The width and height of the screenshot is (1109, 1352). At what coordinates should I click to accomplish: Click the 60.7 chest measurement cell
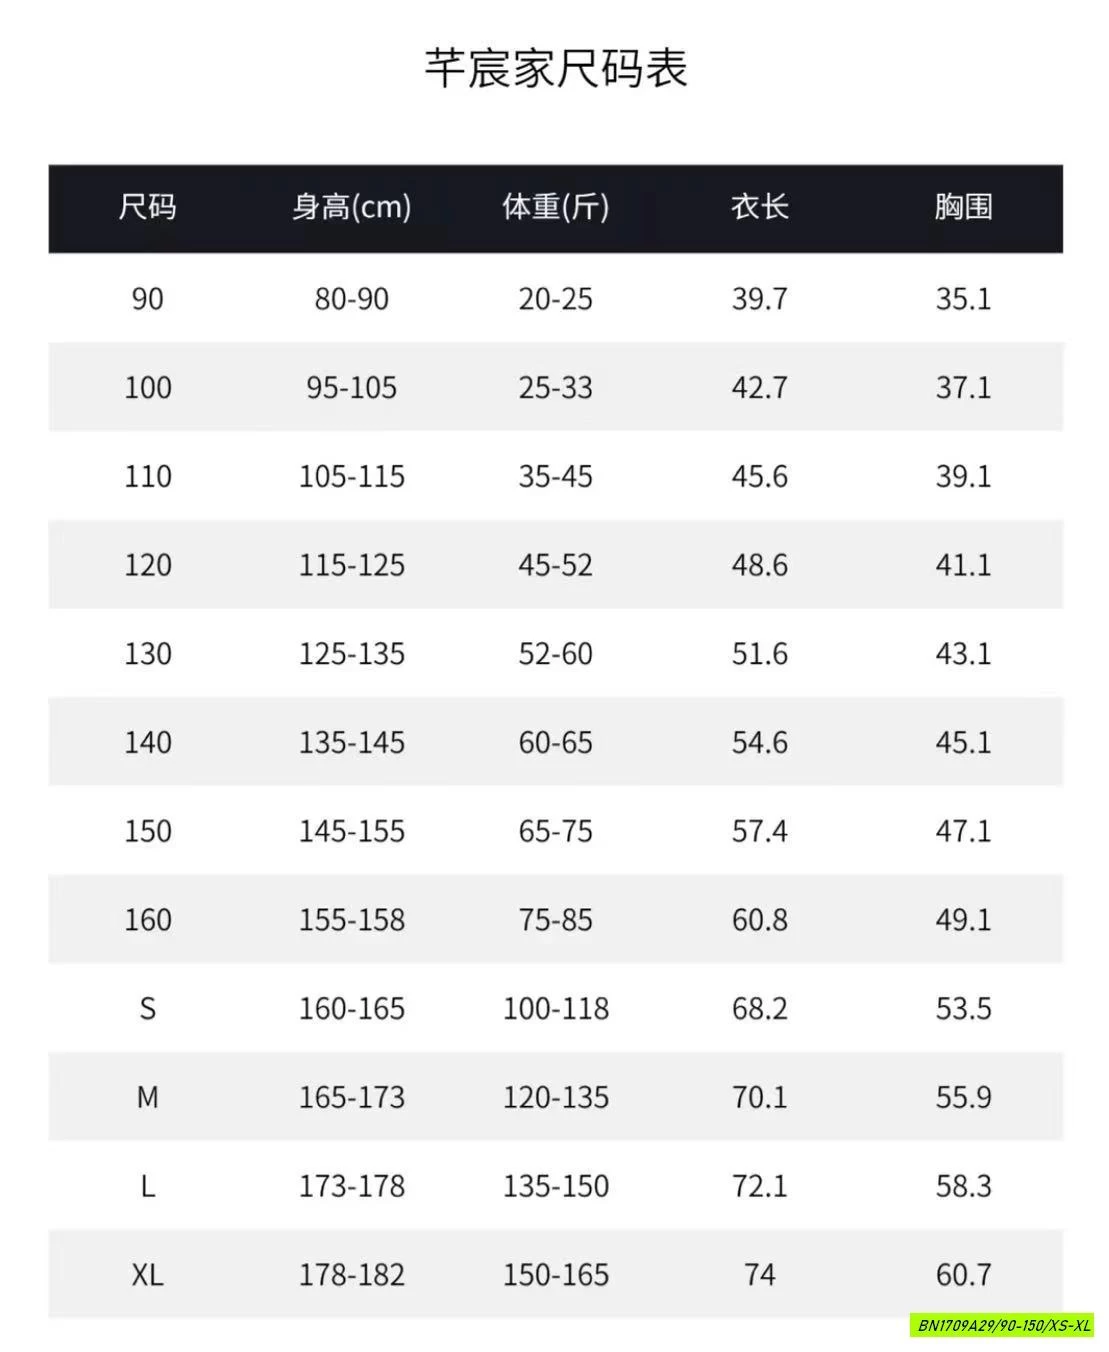pyautogui.click(x=963, y=1274)
